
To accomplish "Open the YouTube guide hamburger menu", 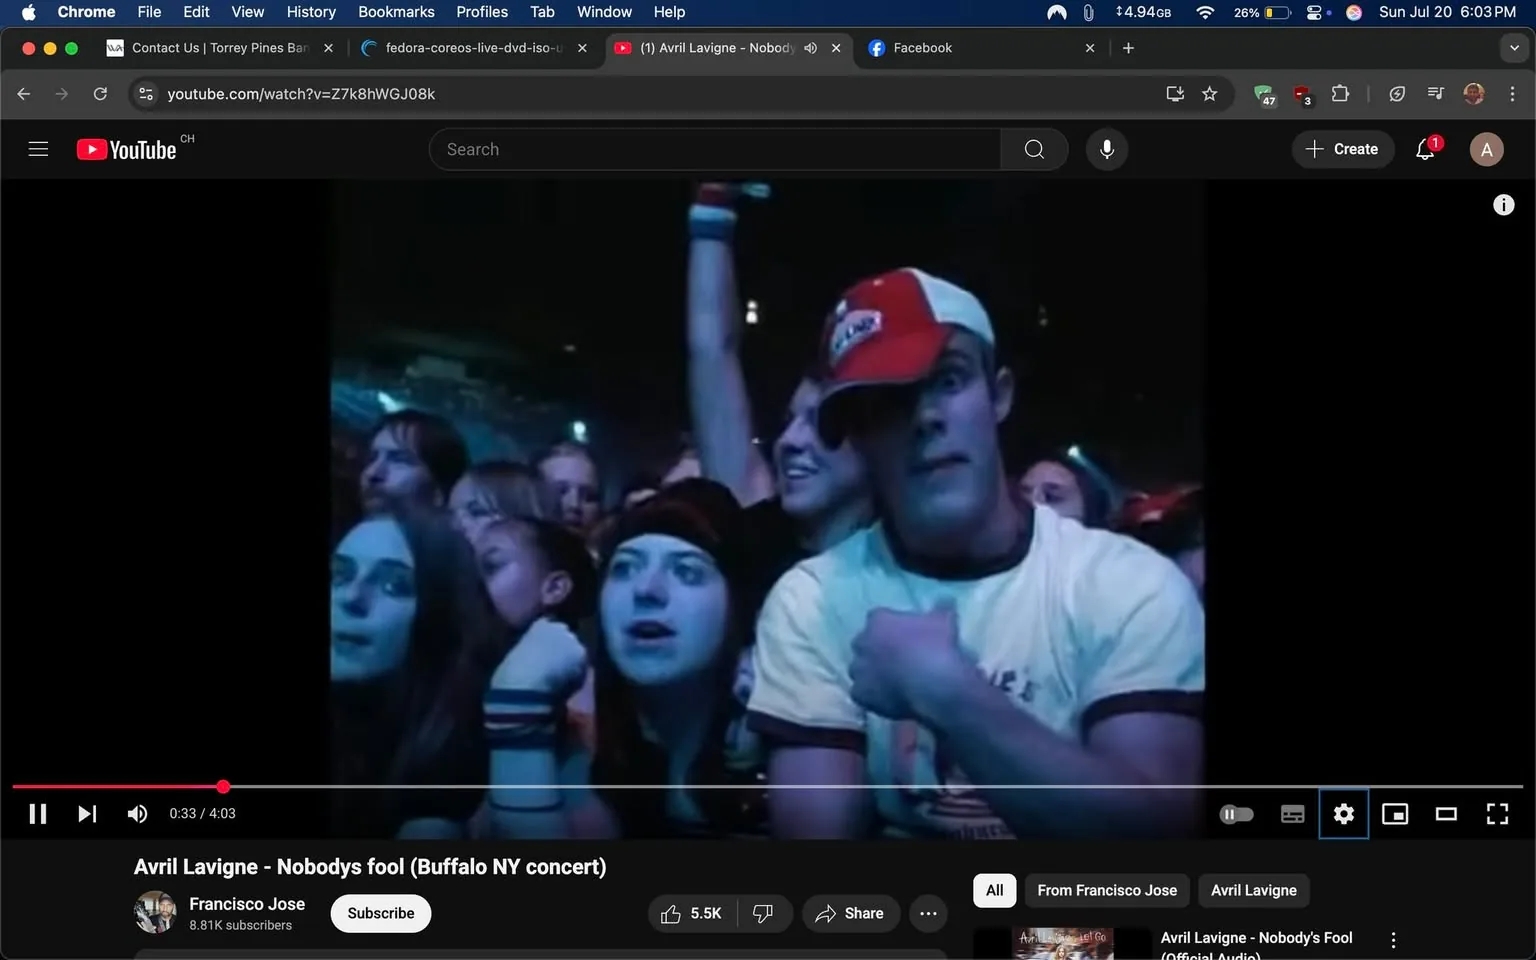I will tap(38, 148).
